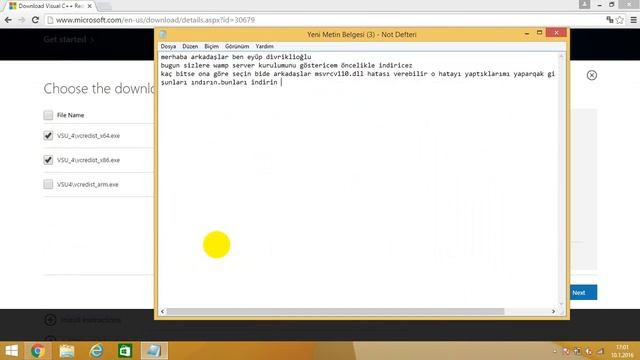The height and width of the screenshot is (360, 640).
Task: Click the Notepad vertical scrollbar up arrow
Action: (561, 56)
